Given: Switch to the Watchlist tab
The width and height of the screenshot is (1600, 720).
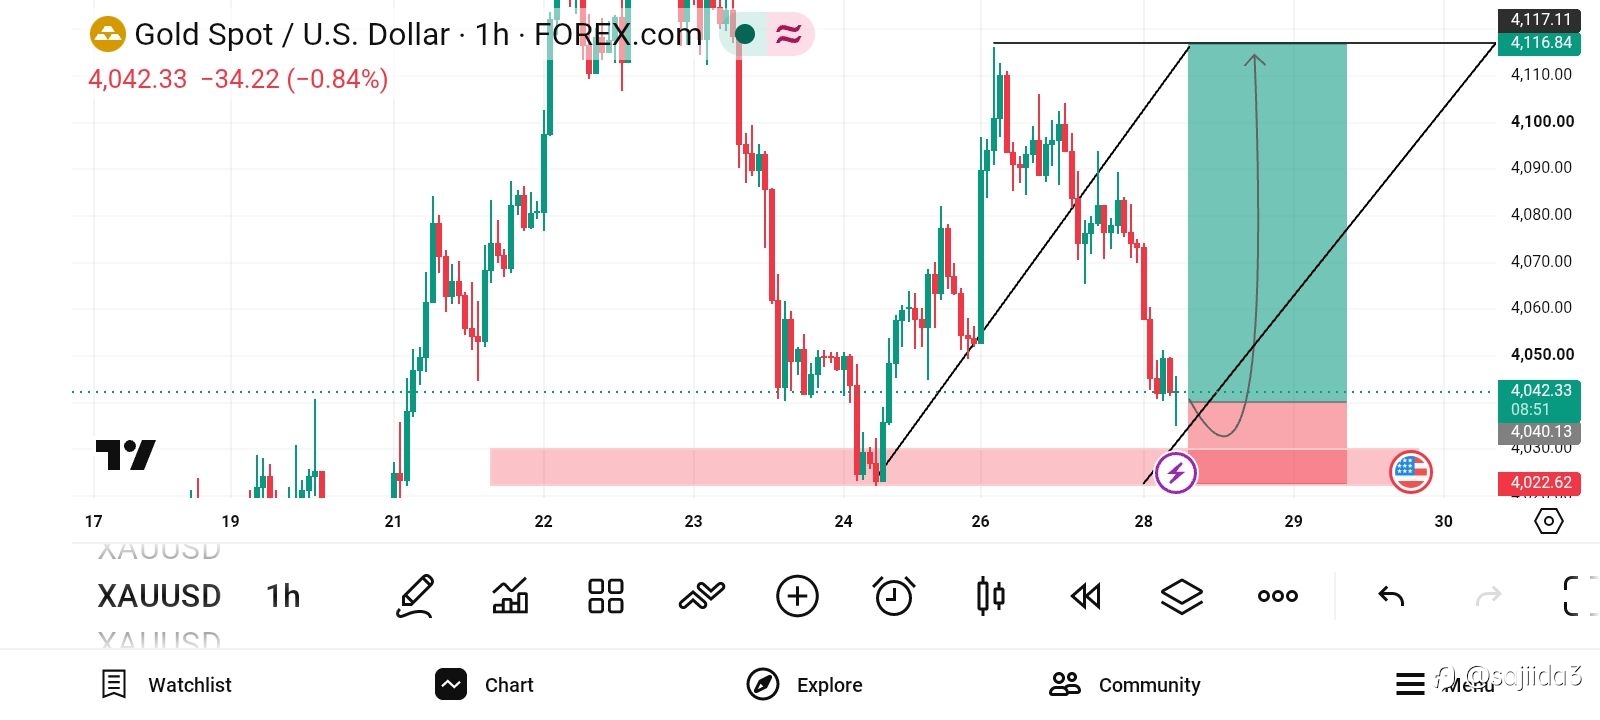Looking at the screenshot, I should click(166, 685).
